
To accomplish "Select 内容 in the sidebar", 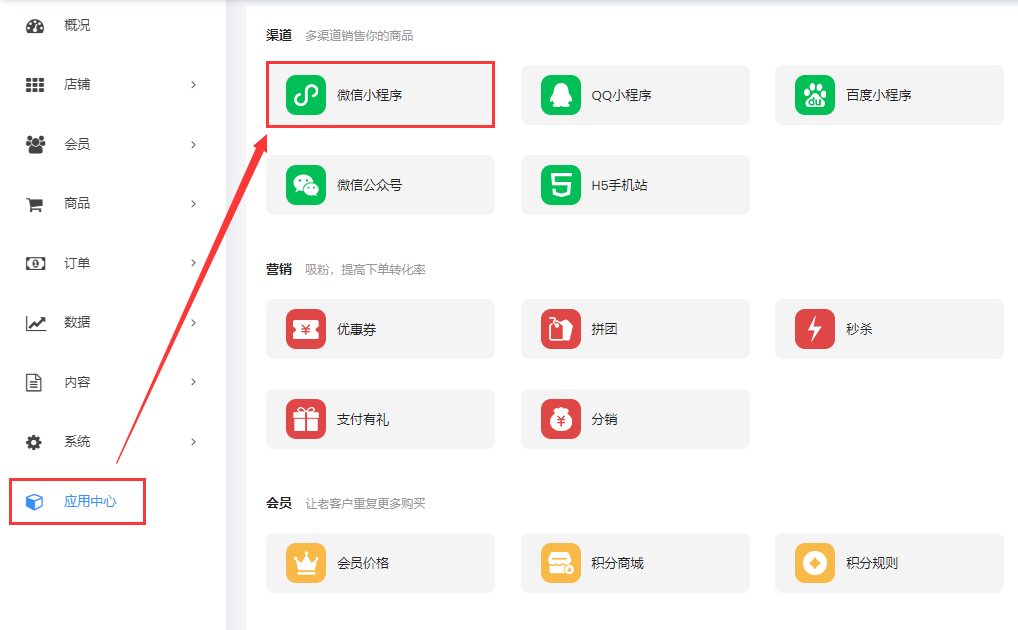I will pyautogui.click(x=77, y=382).
